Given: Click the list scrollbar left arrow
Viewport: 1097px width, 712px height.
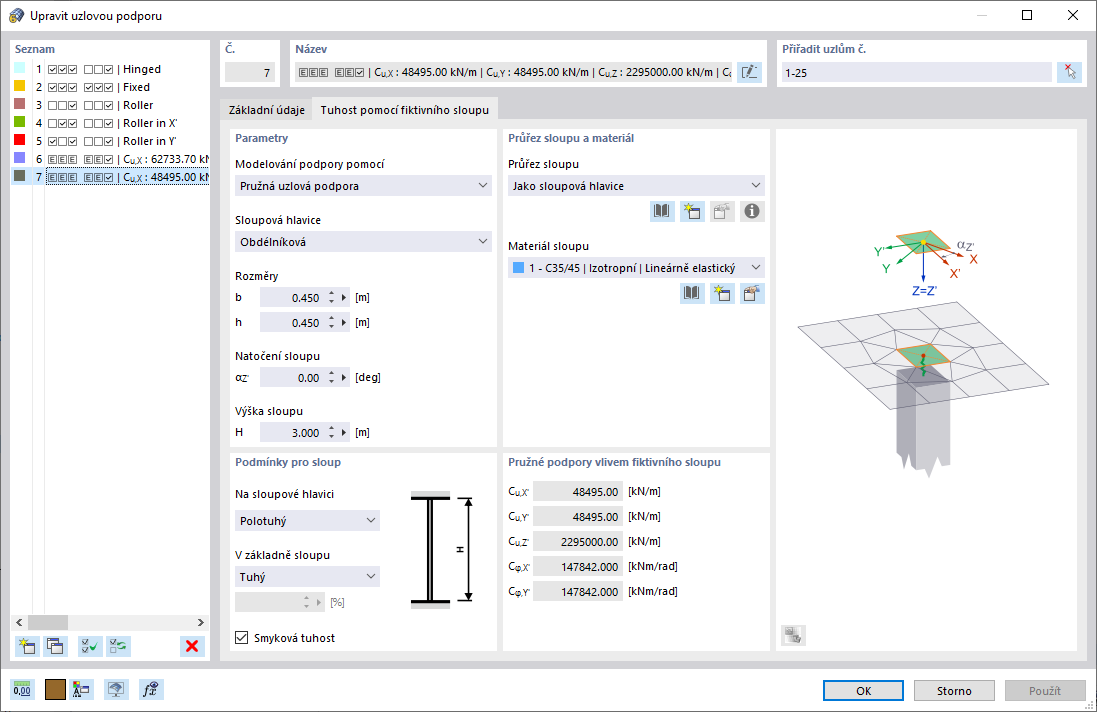Looking at the screenshot, I should pos(19,622).
